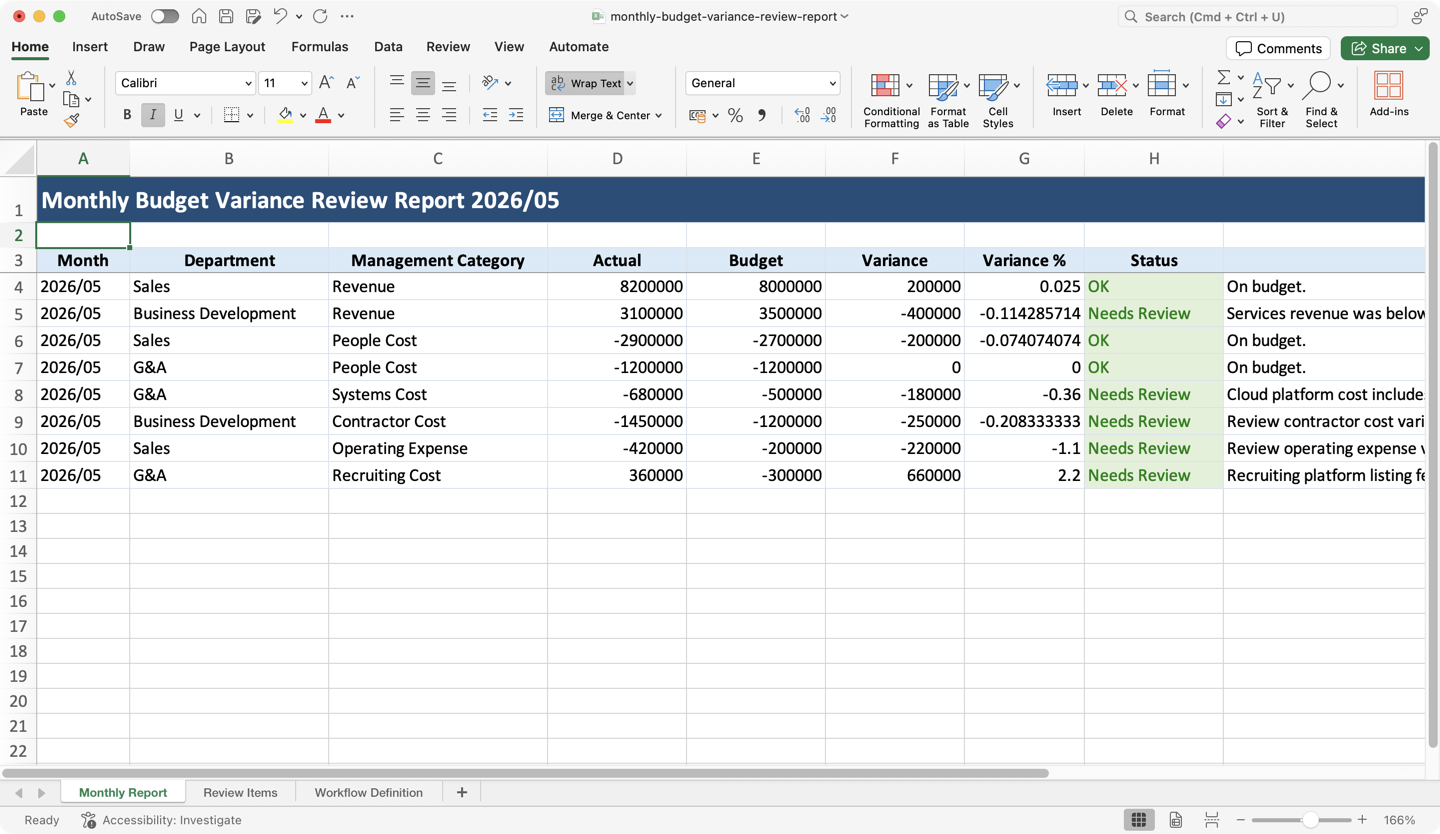Align text to the left
The height and width of the screenshot is (834, 1440).
397,115
